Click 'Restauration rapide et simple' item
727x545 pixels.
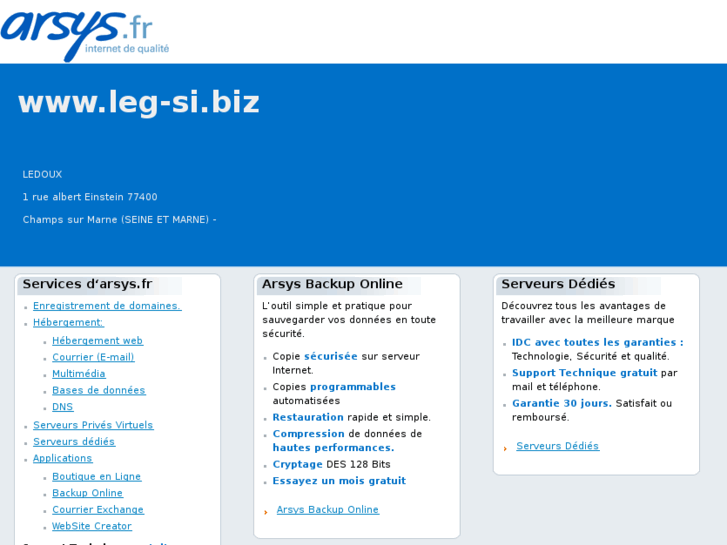tap(351, 417)
